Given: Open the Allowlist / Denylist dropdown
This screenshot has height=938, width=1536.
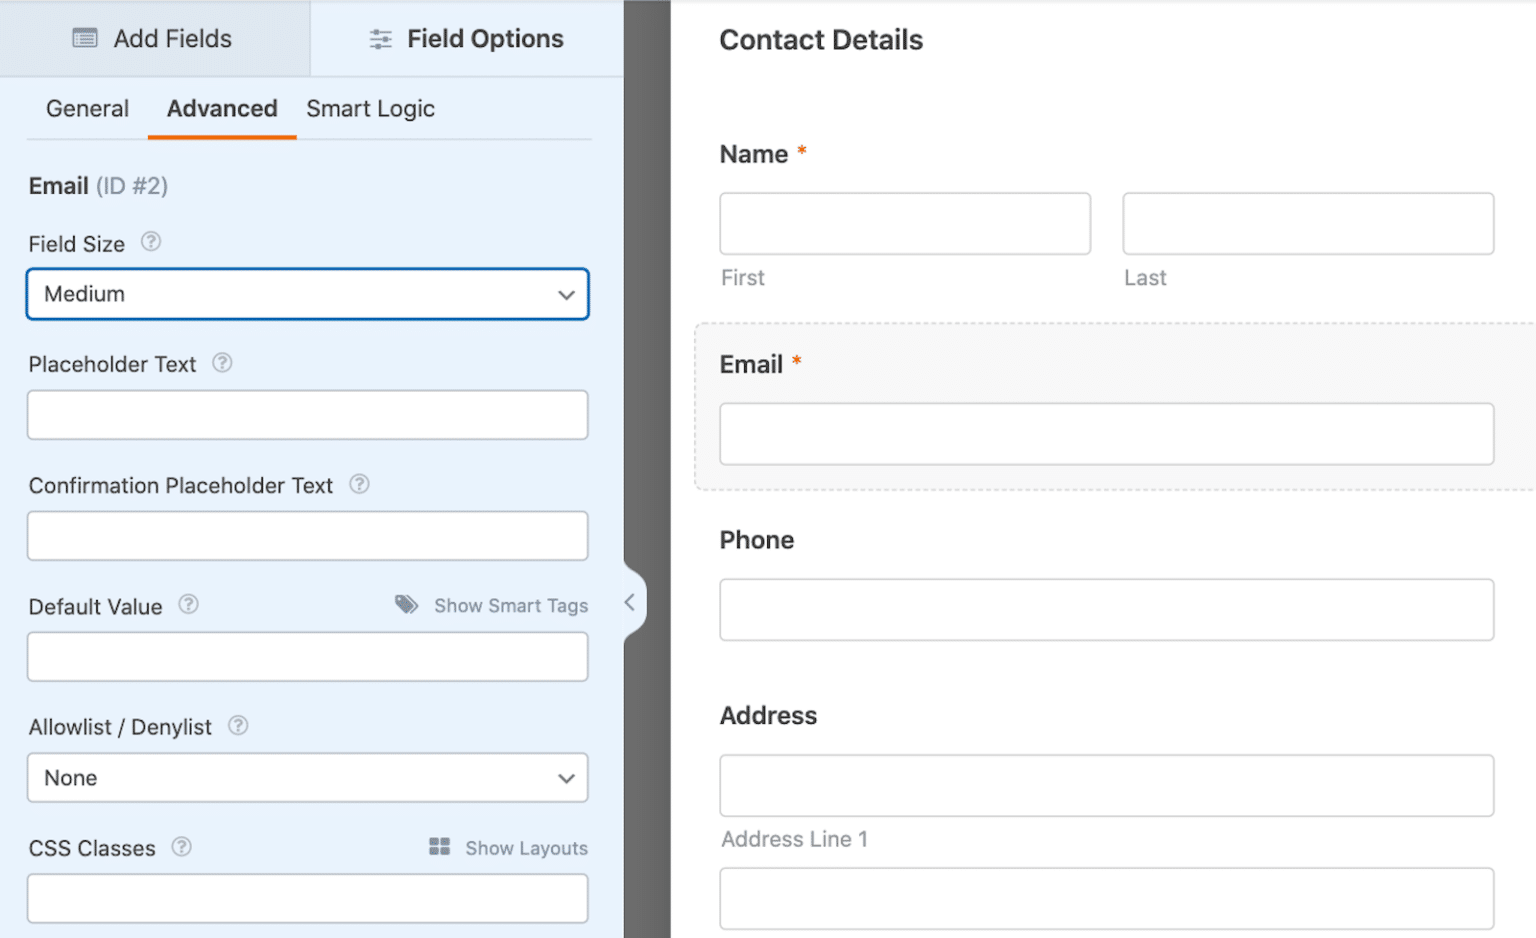Looking at the screenshot, I should pos(307,778).
